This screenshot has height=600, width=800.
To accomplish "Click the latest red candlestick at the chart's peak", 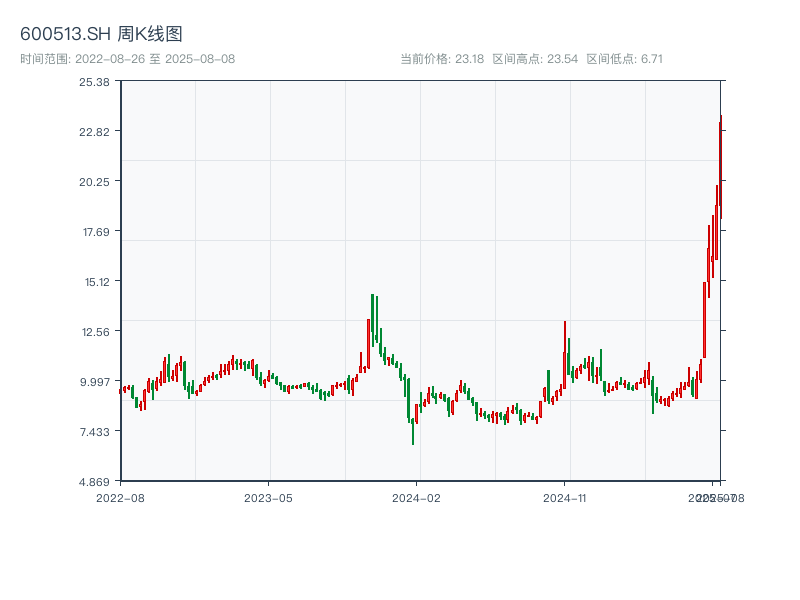I will coord(721,168).
